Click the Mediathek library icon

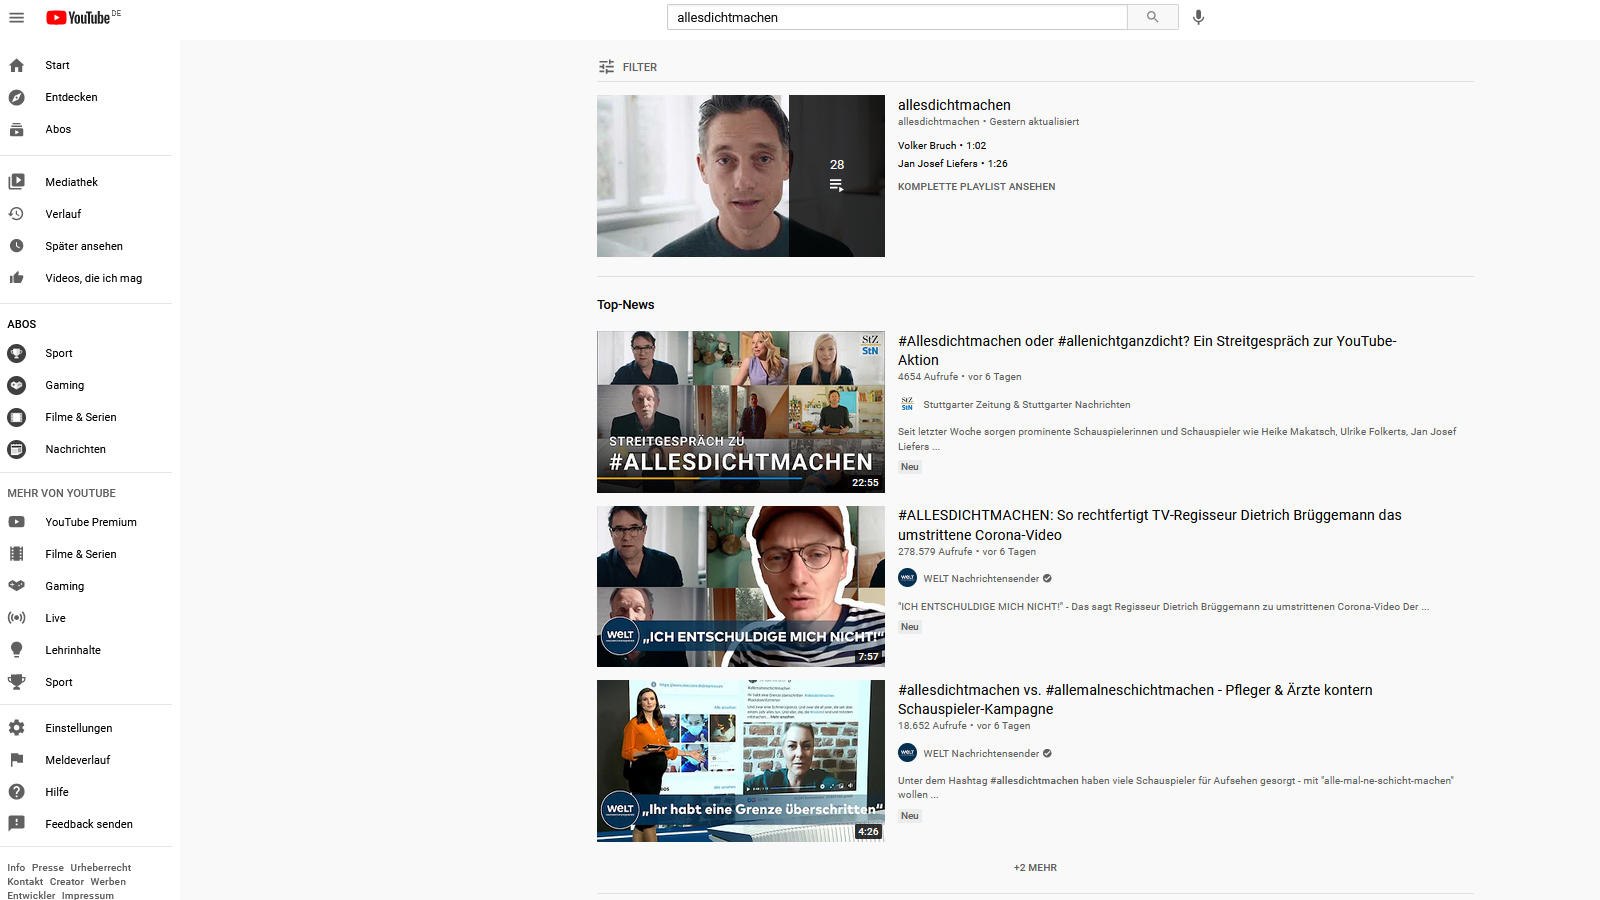click(16, 182)
